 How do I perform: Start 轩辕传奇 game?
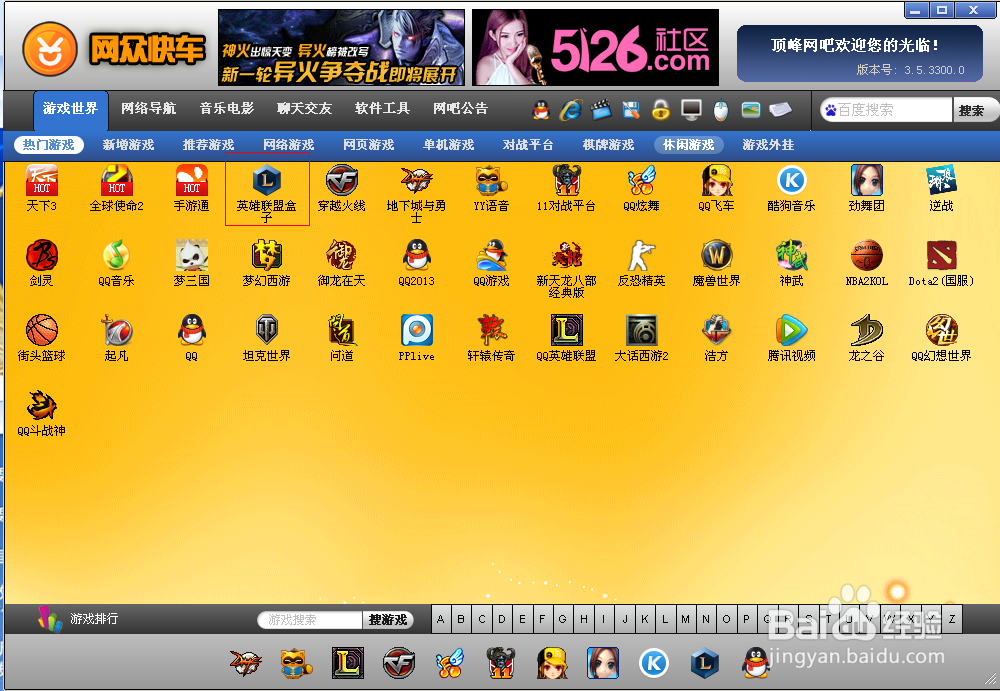pos(491,338)
